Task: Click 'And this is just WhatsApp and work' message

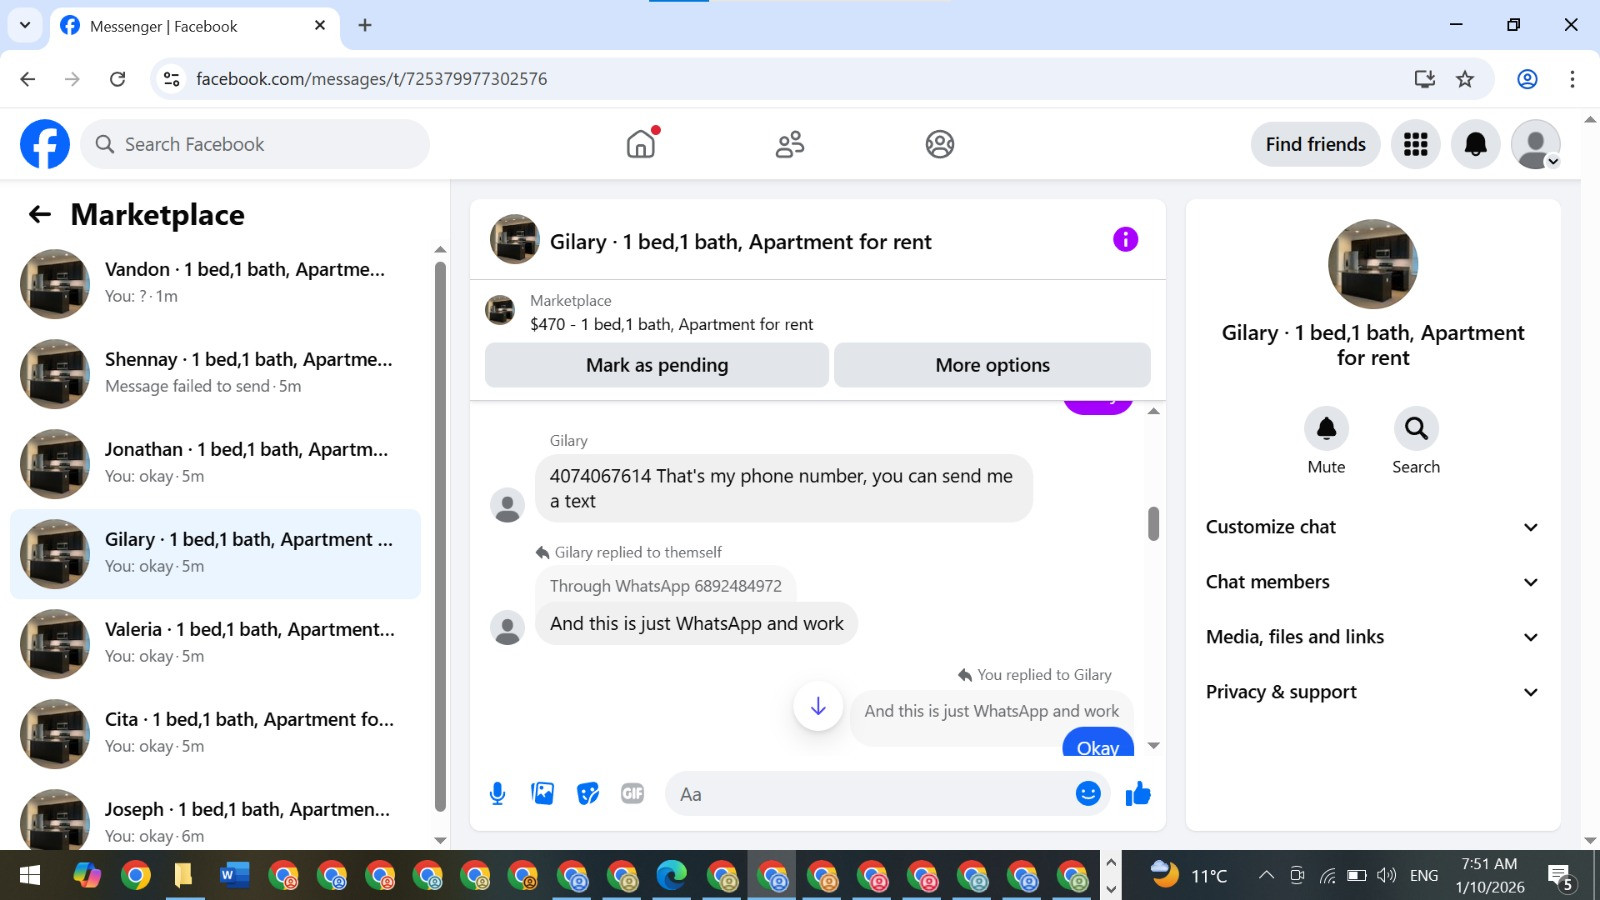Action: [696, 624]
